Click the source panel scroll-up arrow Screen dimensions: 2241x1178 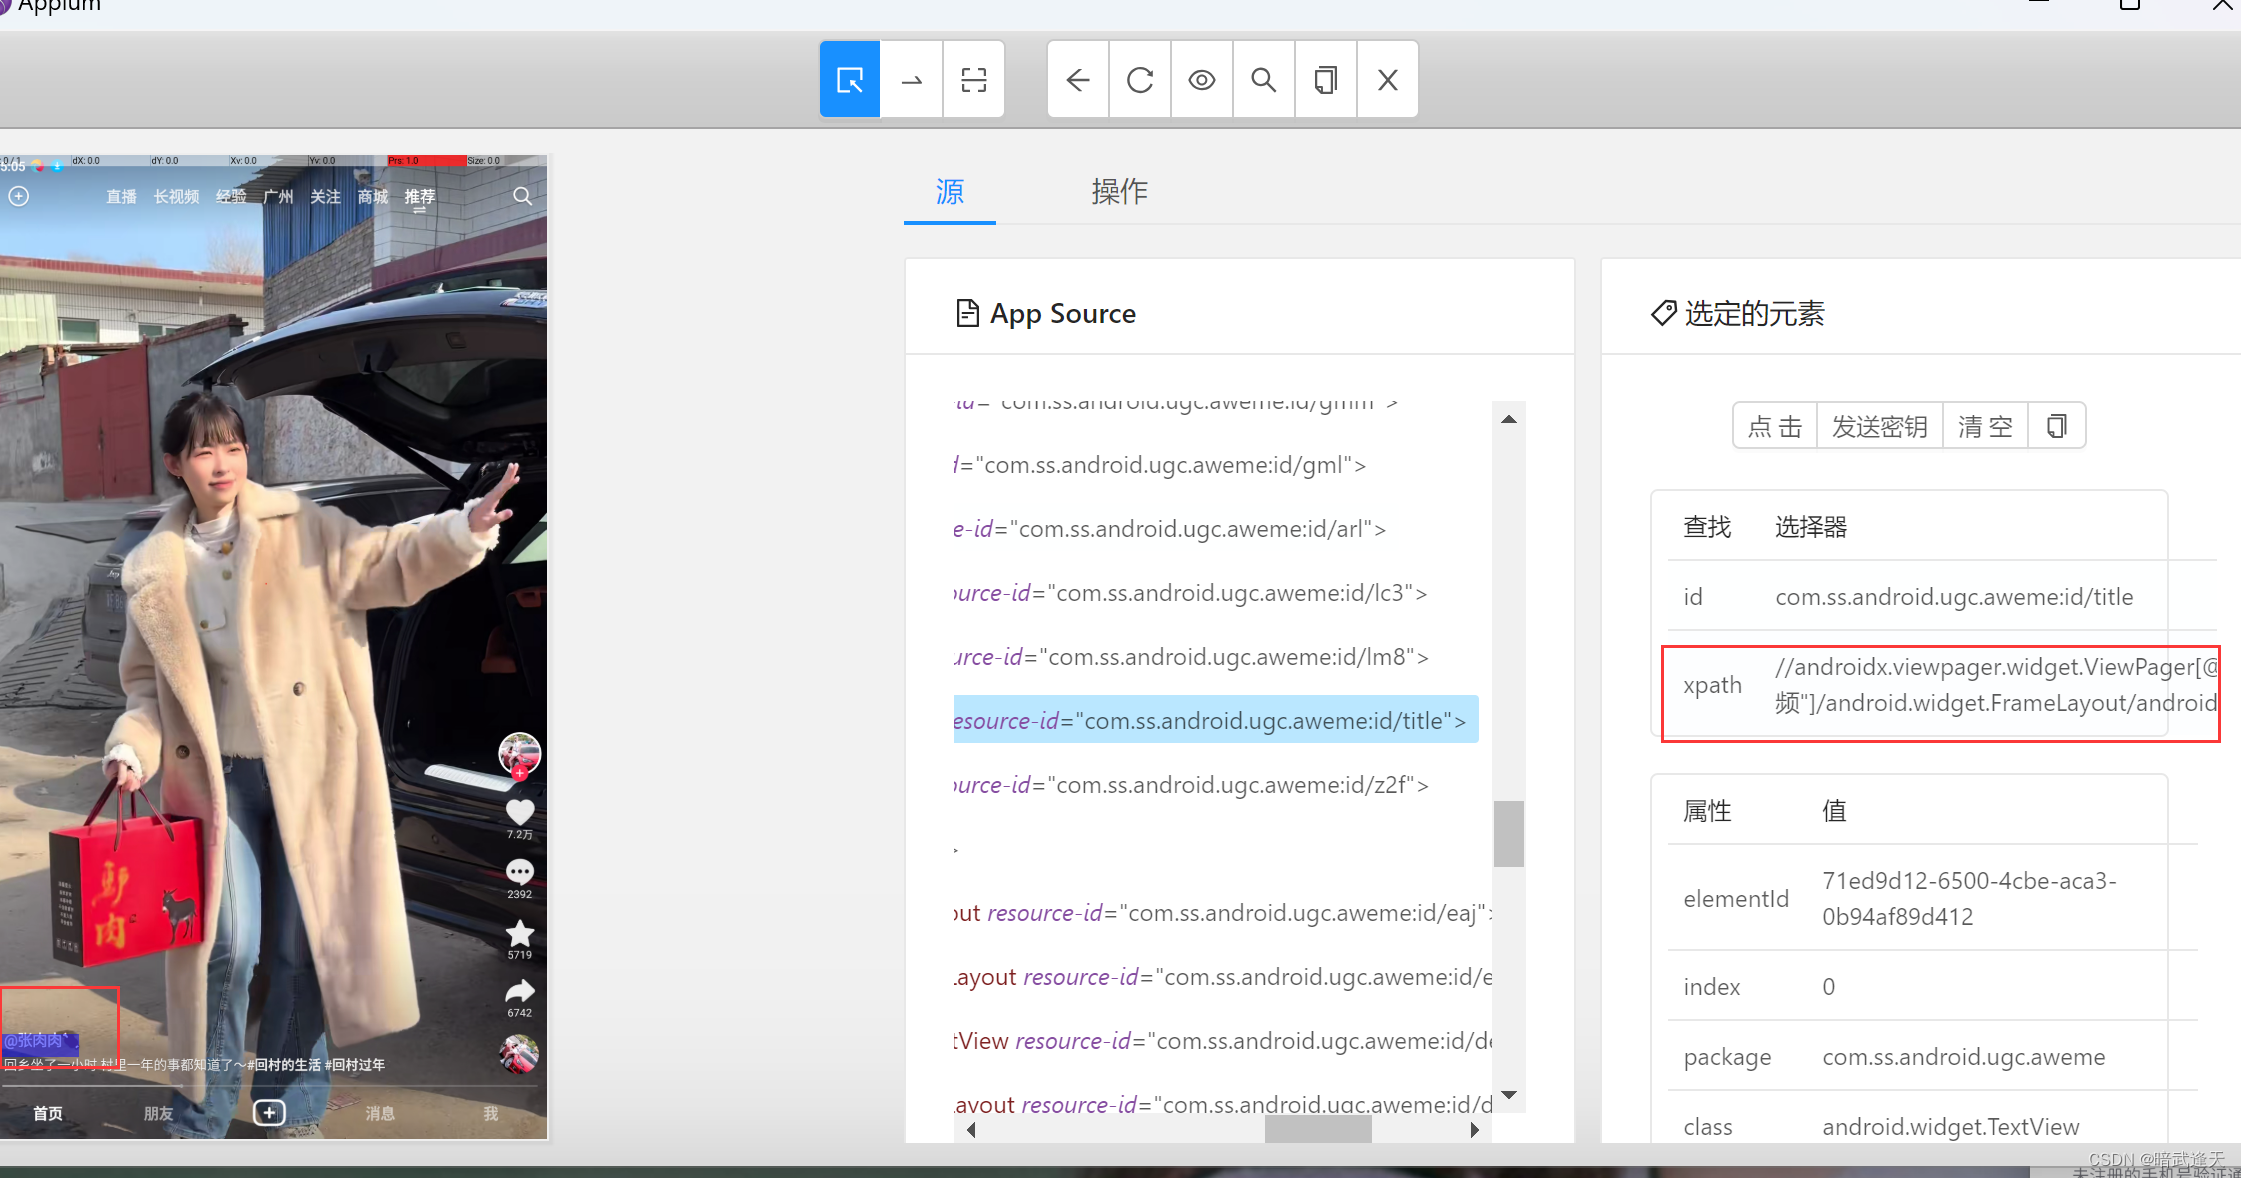click(x=1509, y=419)
